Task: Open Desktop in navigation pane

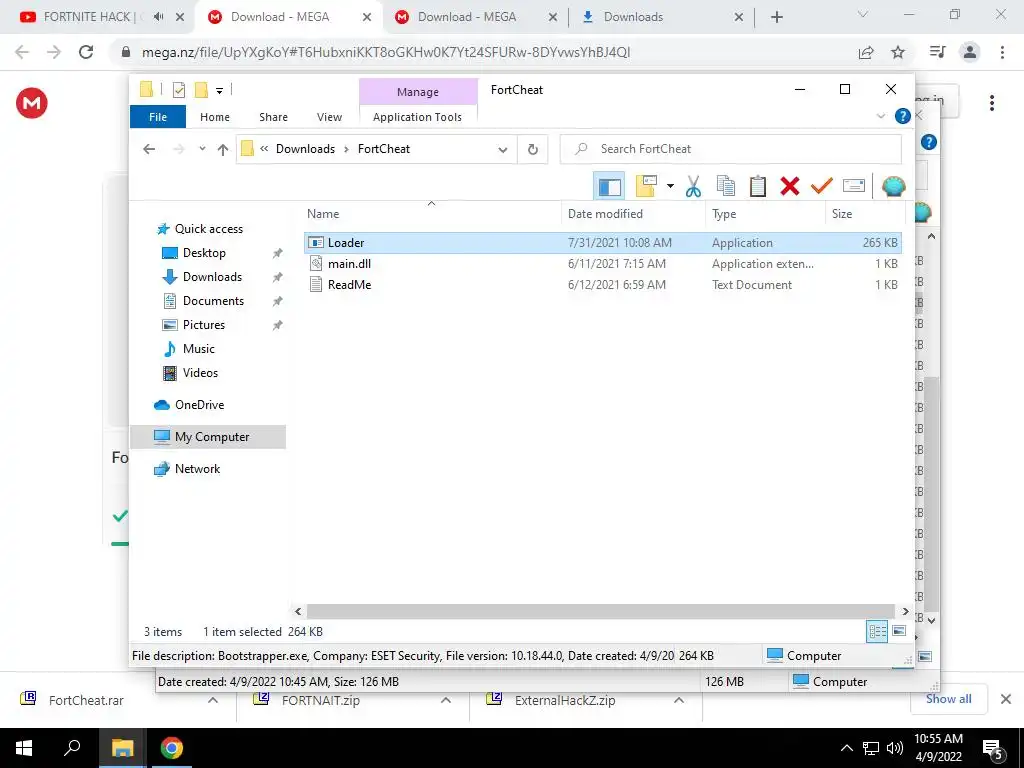Action: 204,253
